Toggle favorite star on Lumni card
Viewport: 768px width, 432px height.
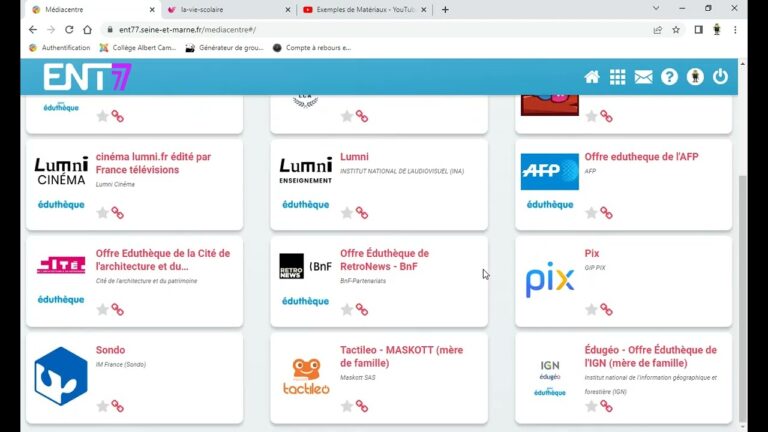click(x=347, y=213)
